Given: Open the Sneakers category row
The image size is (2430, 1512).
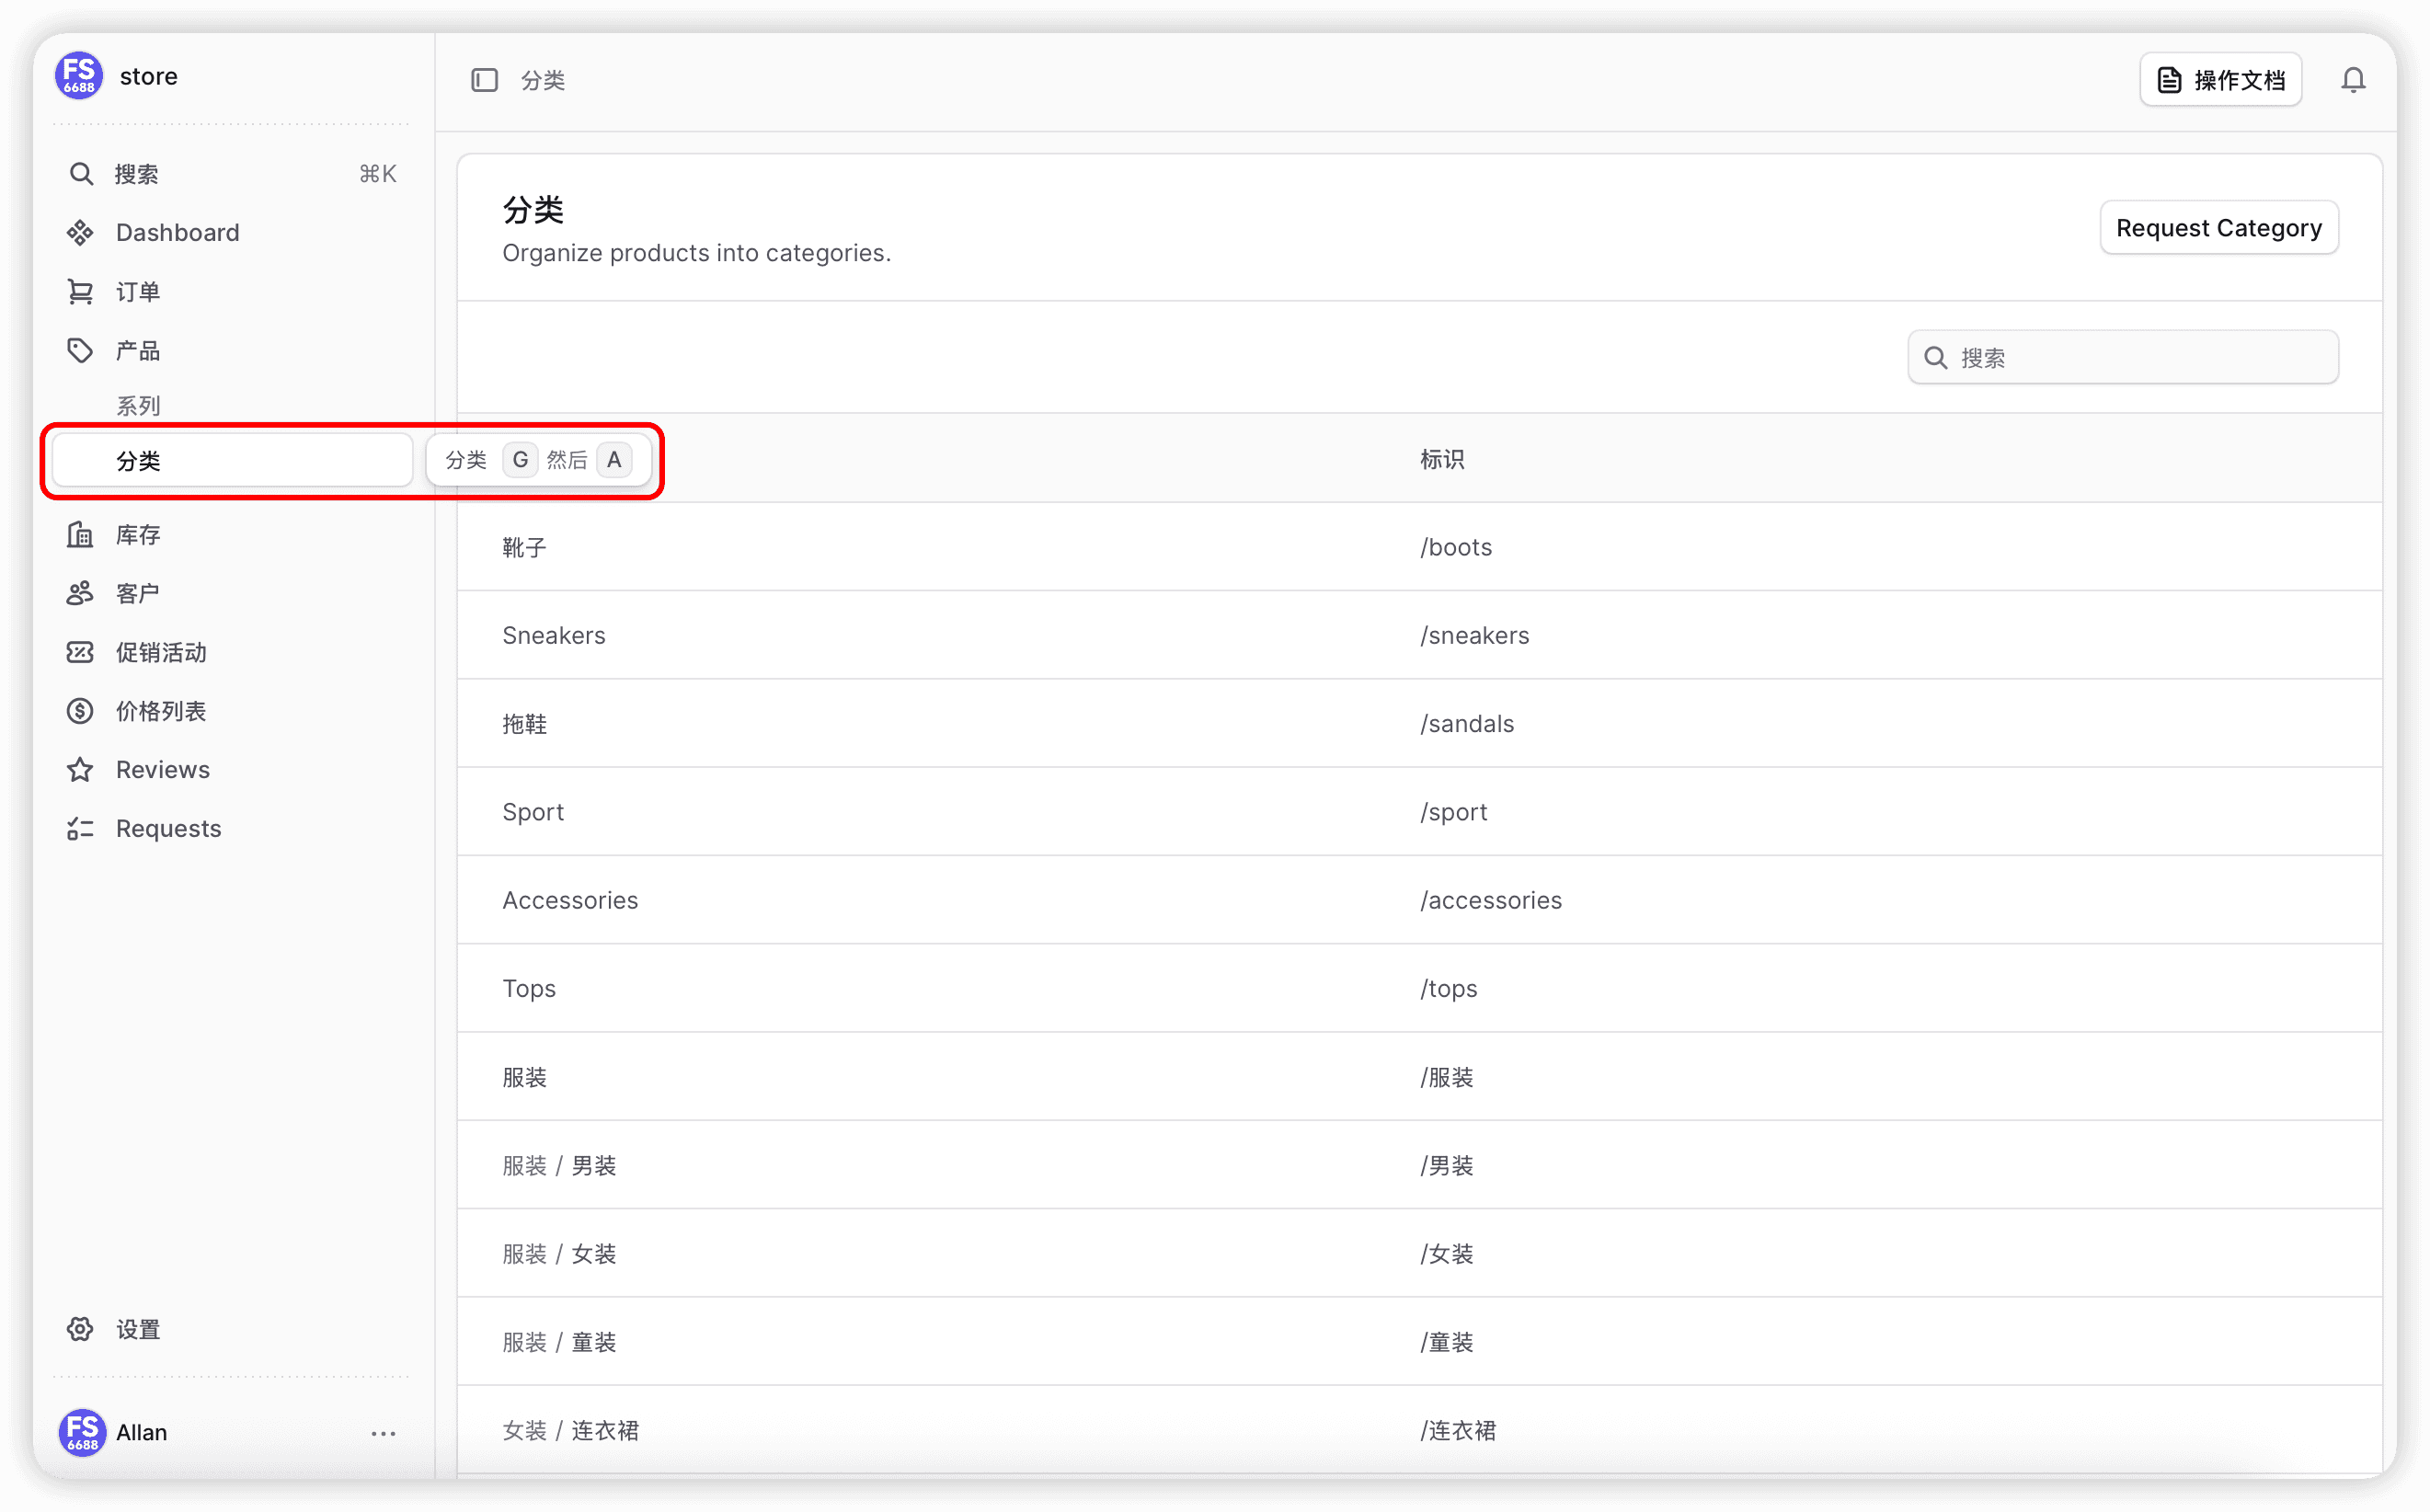Looking at the screenshot, I should click(x=554, y=636).
